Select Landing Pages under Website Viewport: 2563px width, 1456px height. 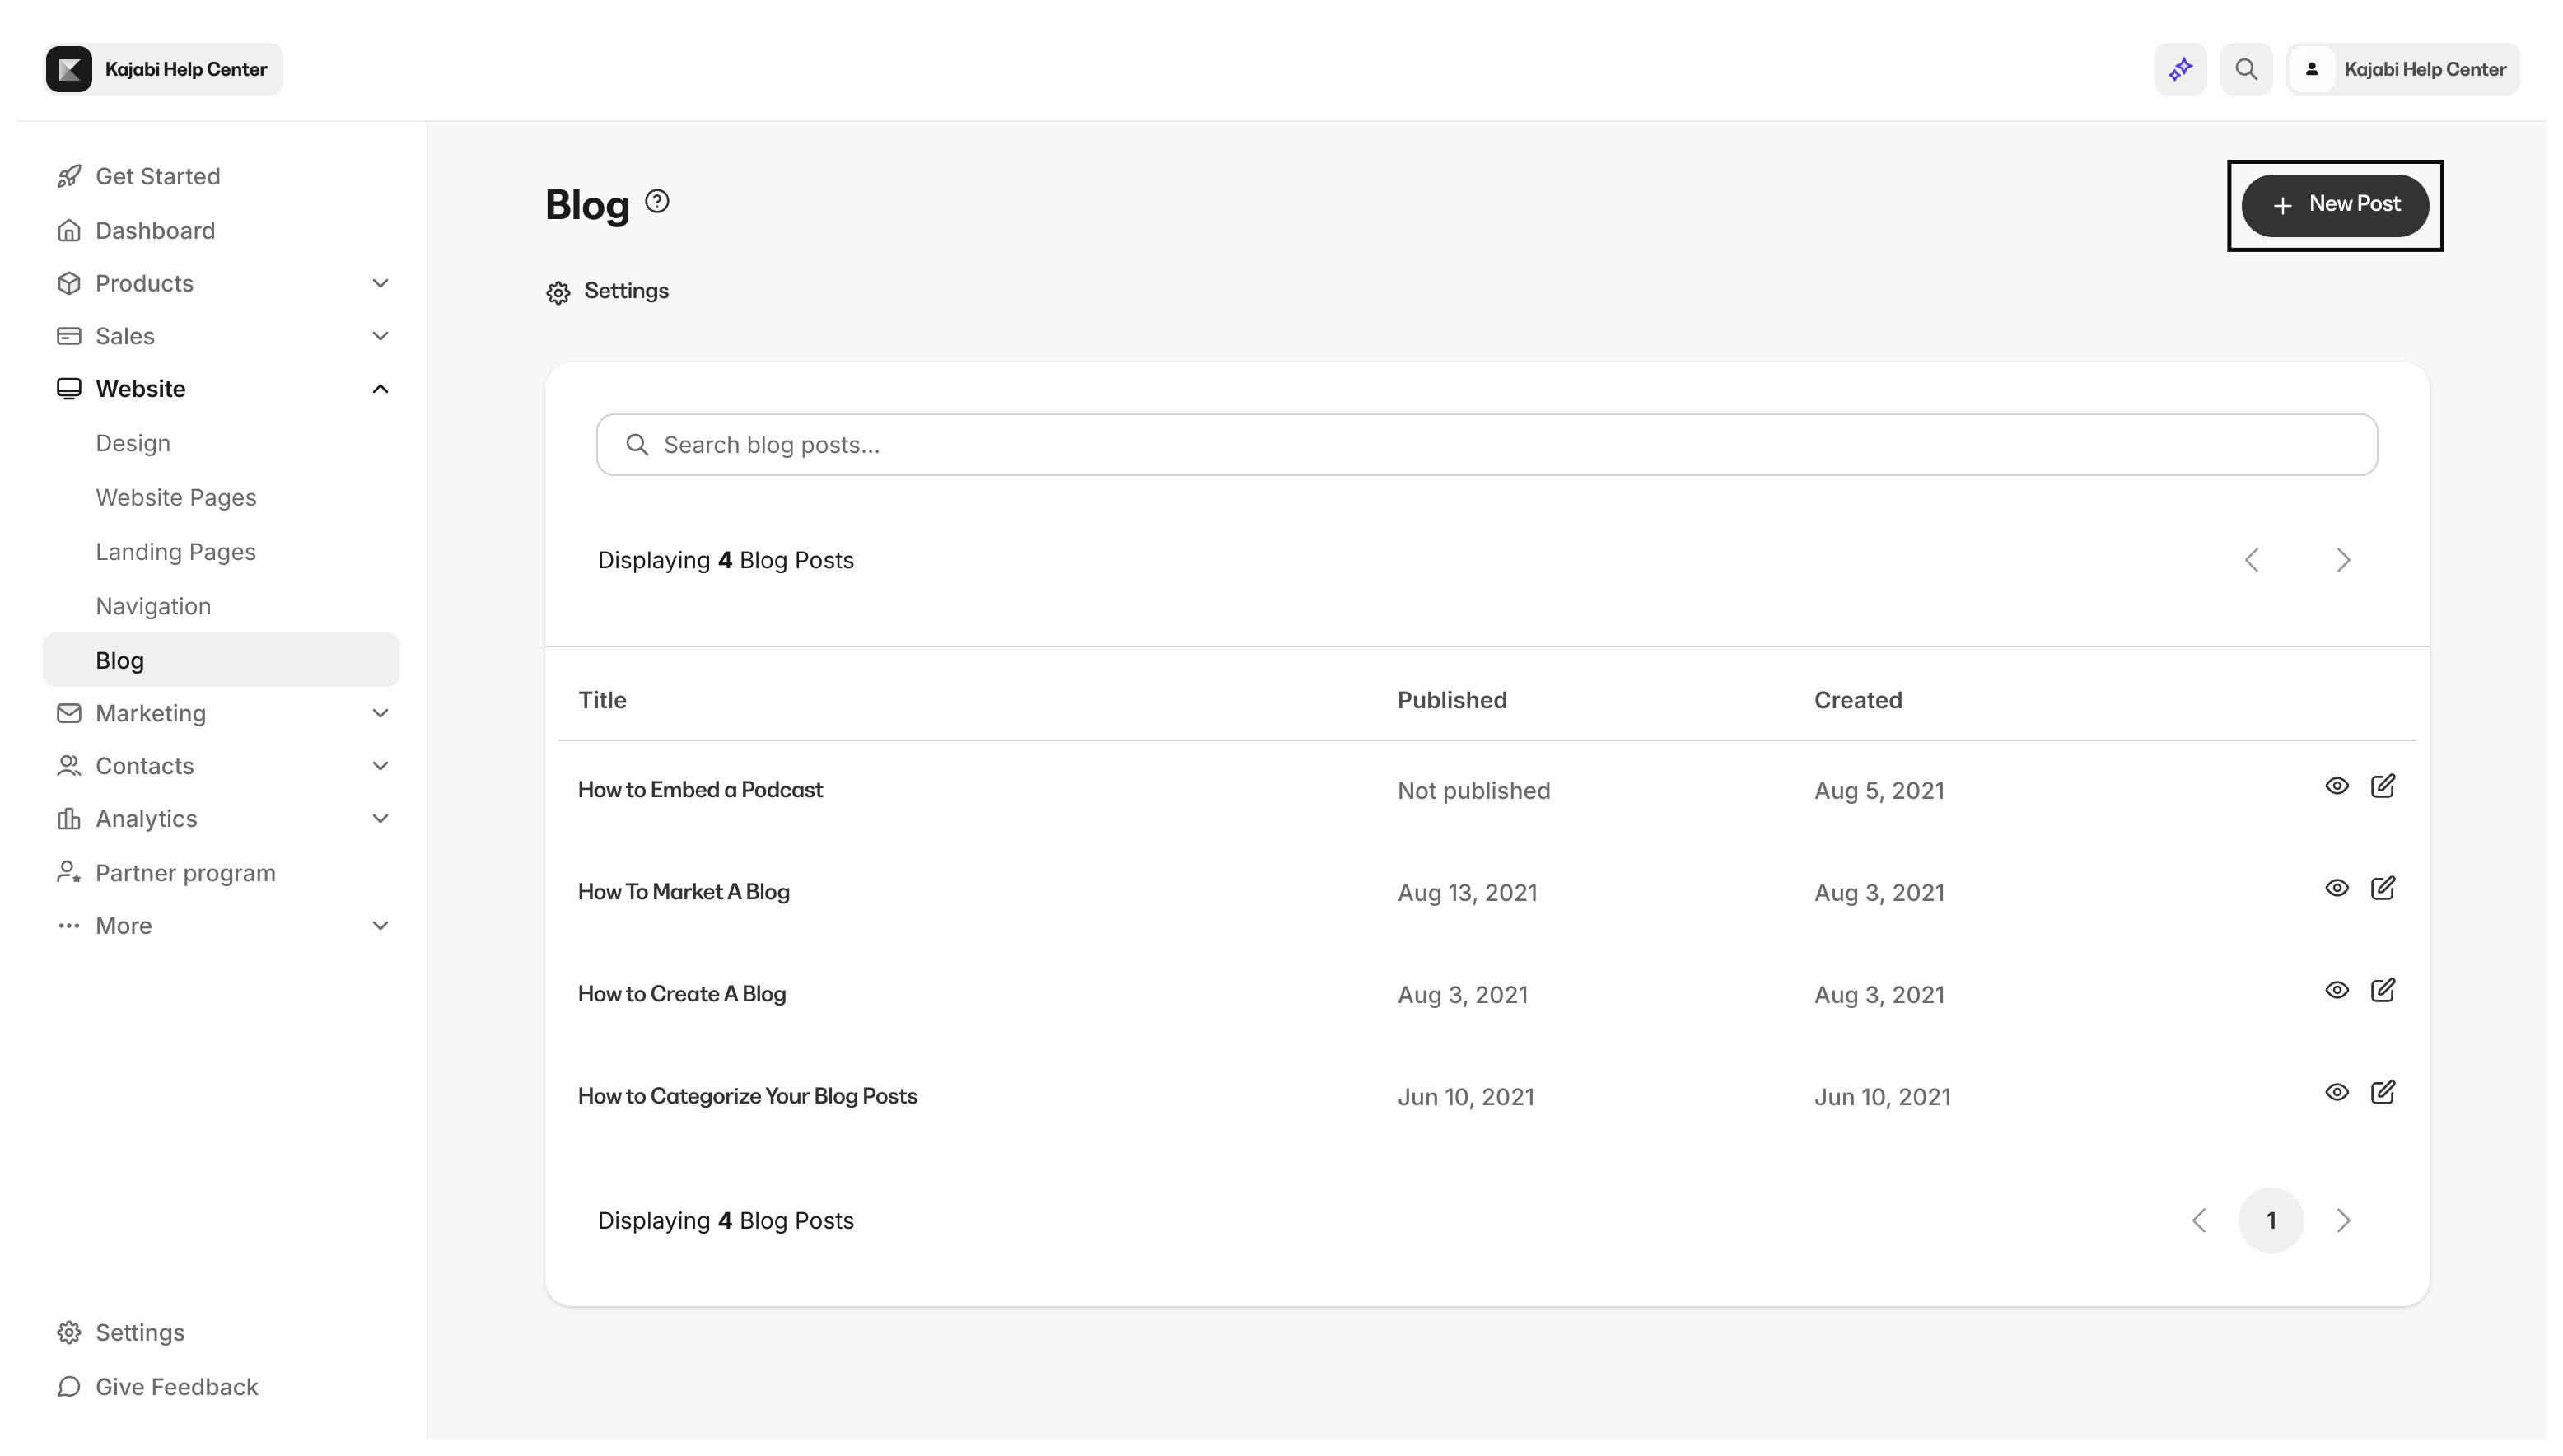176,551
